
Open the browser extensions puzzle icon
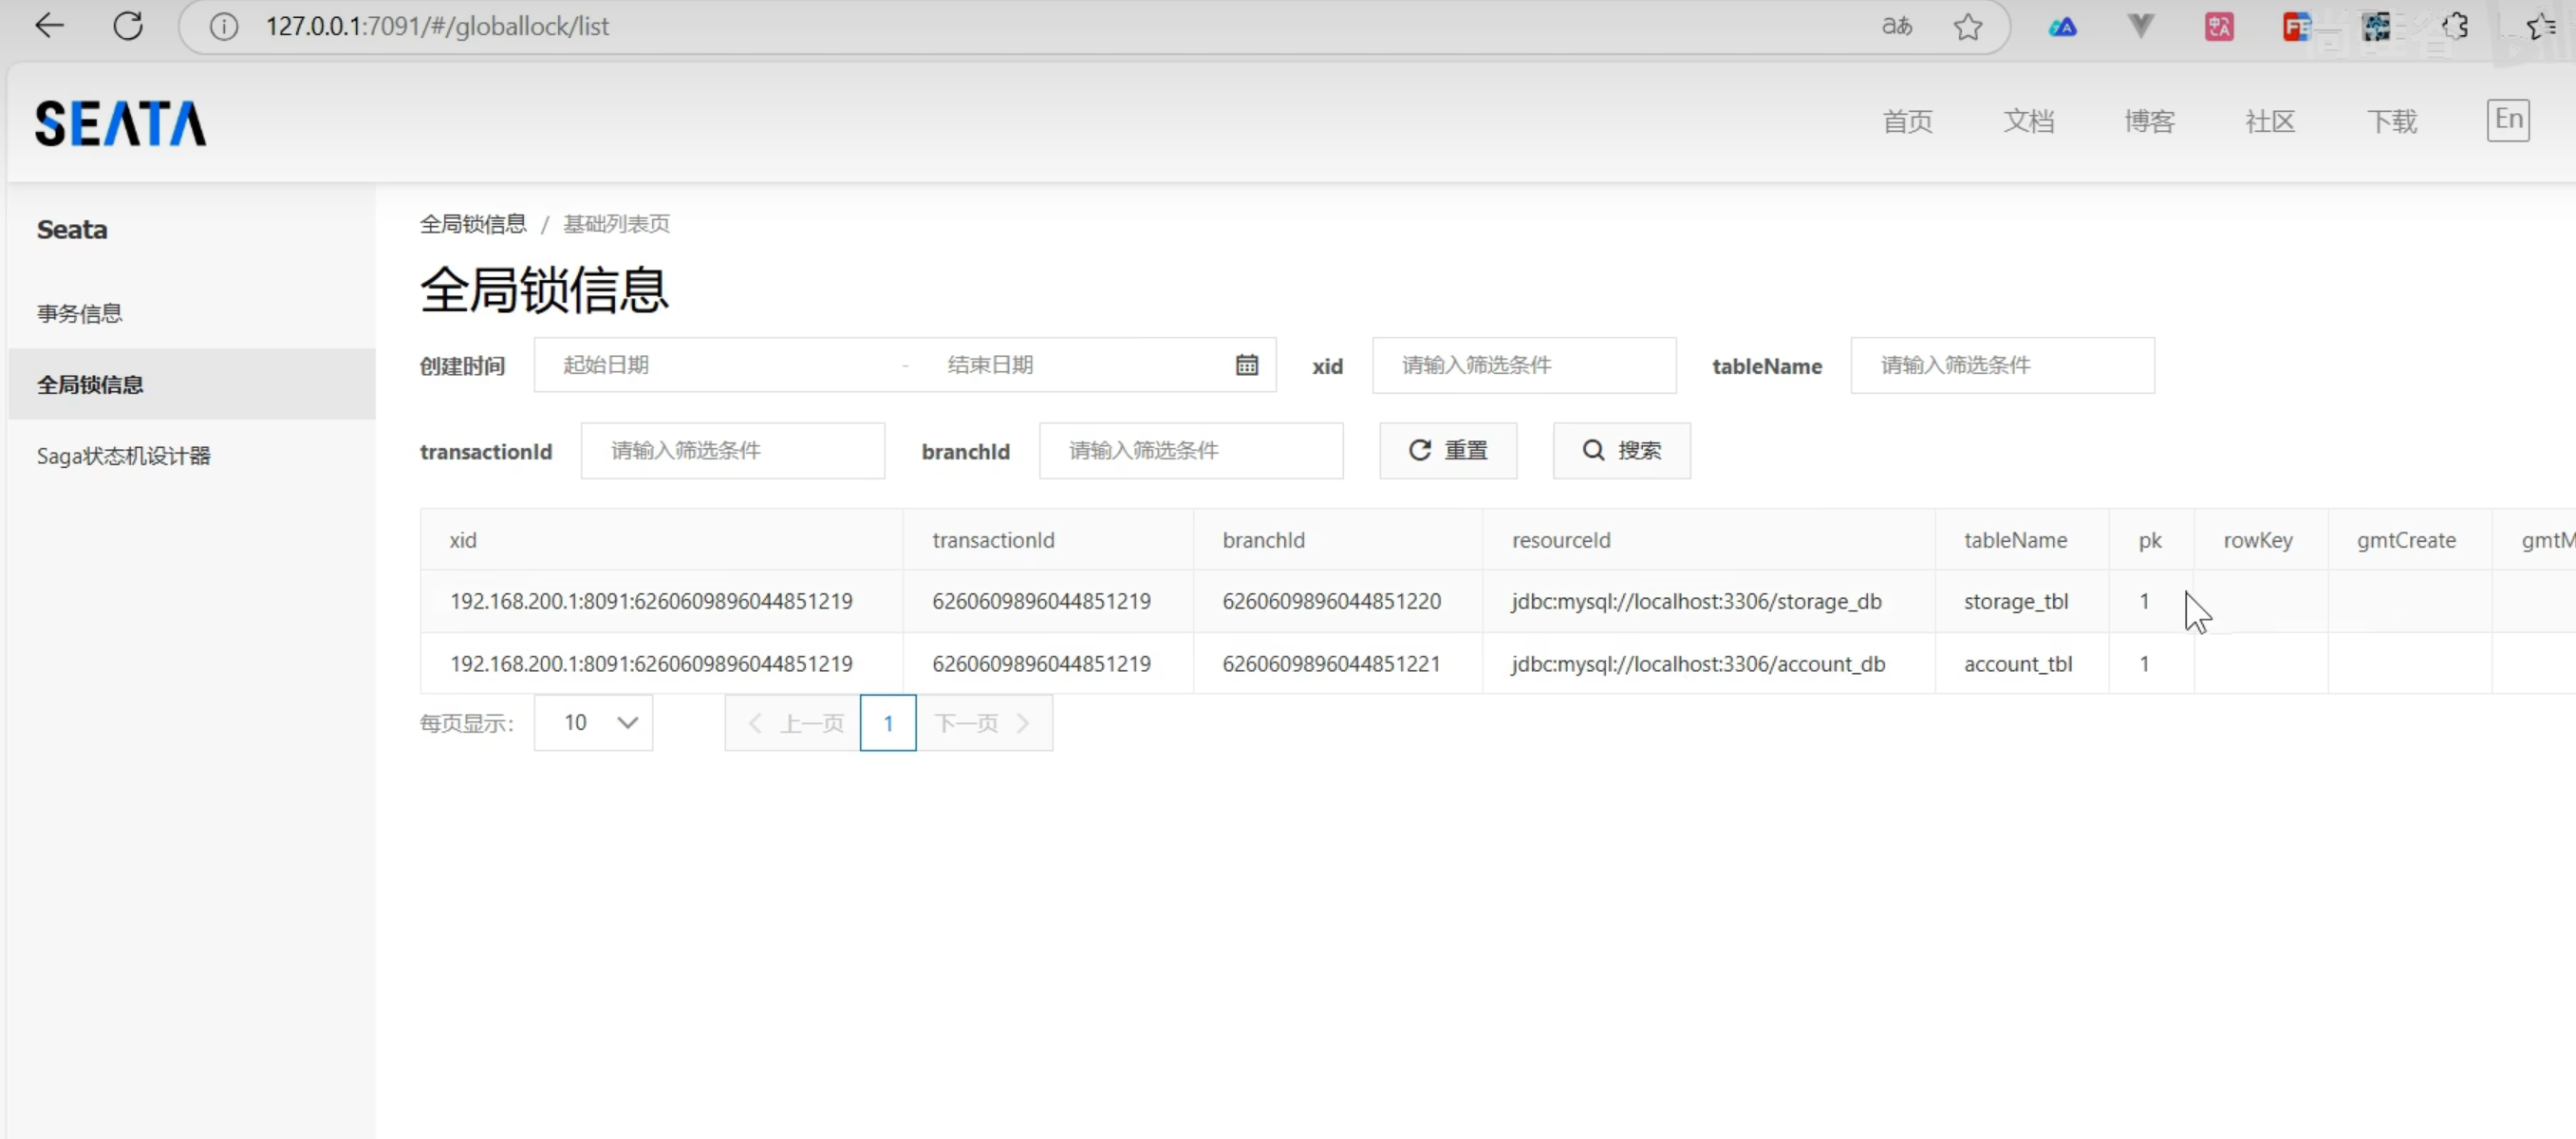pyautogui.click(x=2454, y=27)
